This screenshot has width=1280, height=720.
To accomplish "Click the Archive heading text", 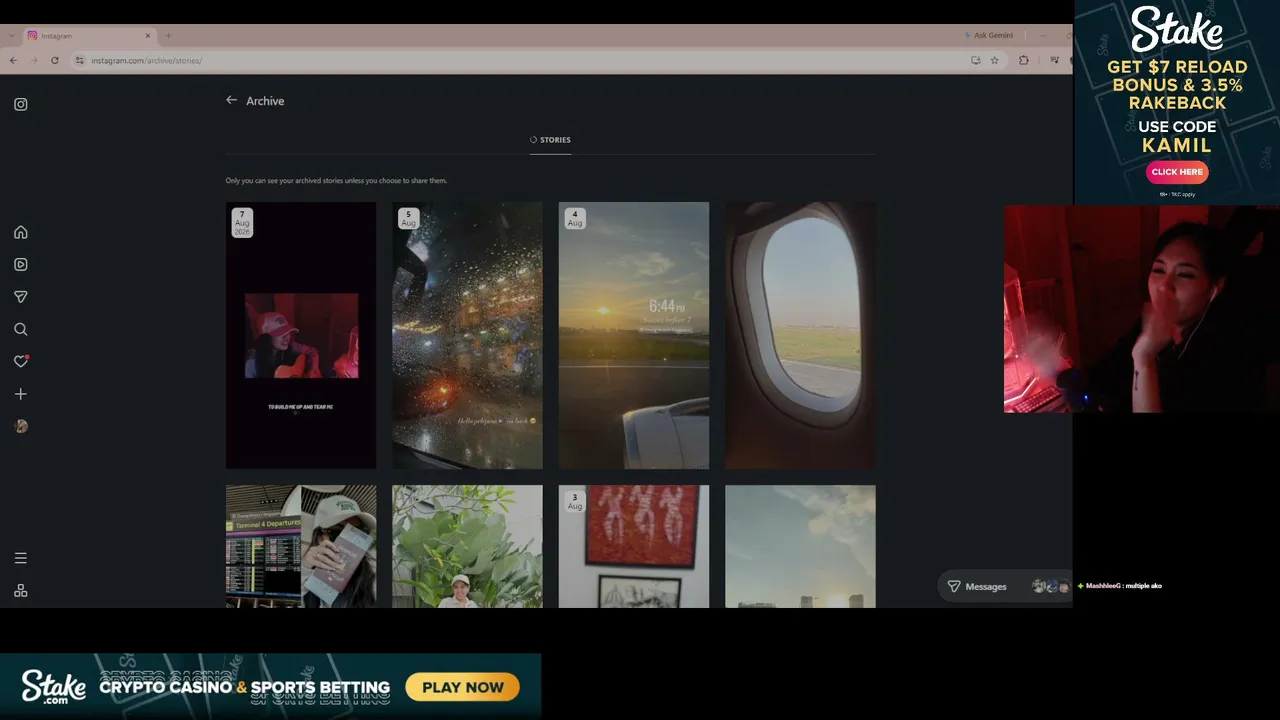I will (x=265, y=101).
